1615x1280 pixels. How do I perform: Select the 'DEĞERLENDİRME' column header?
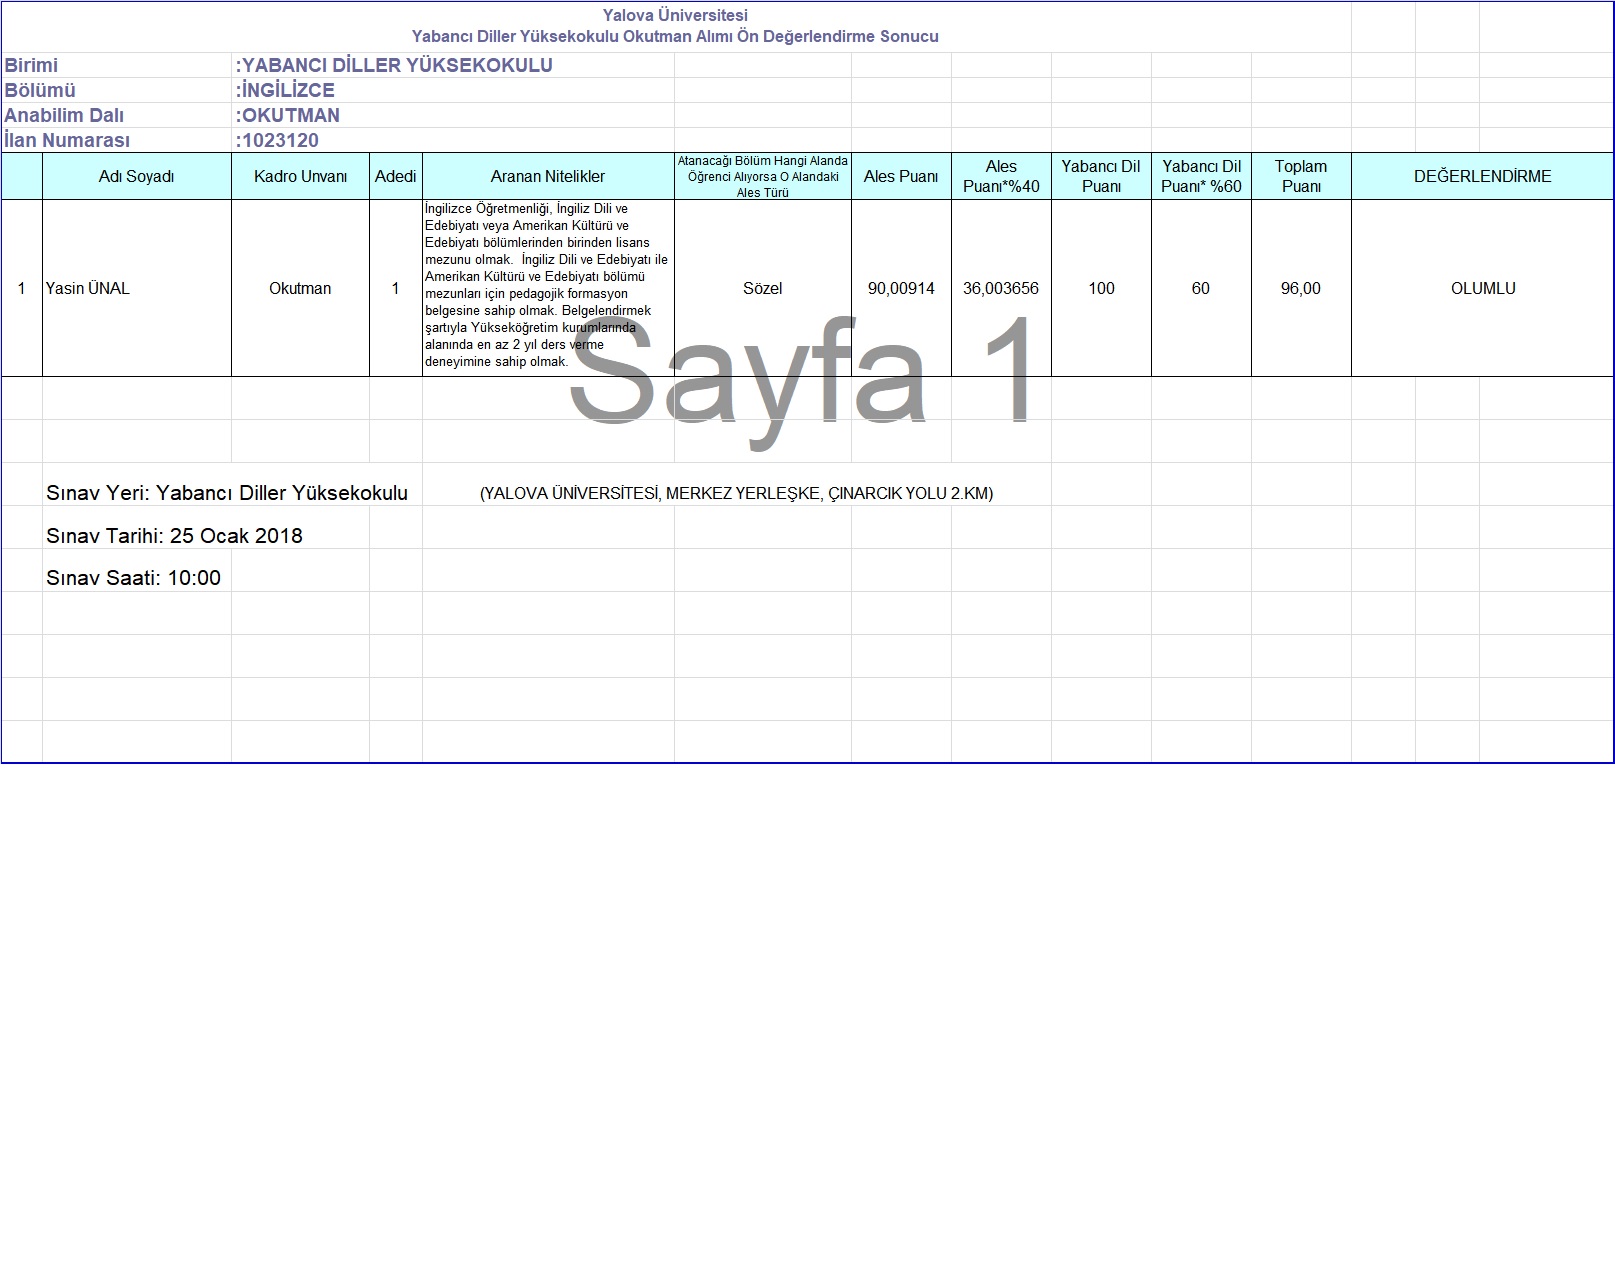point(1483,176)
